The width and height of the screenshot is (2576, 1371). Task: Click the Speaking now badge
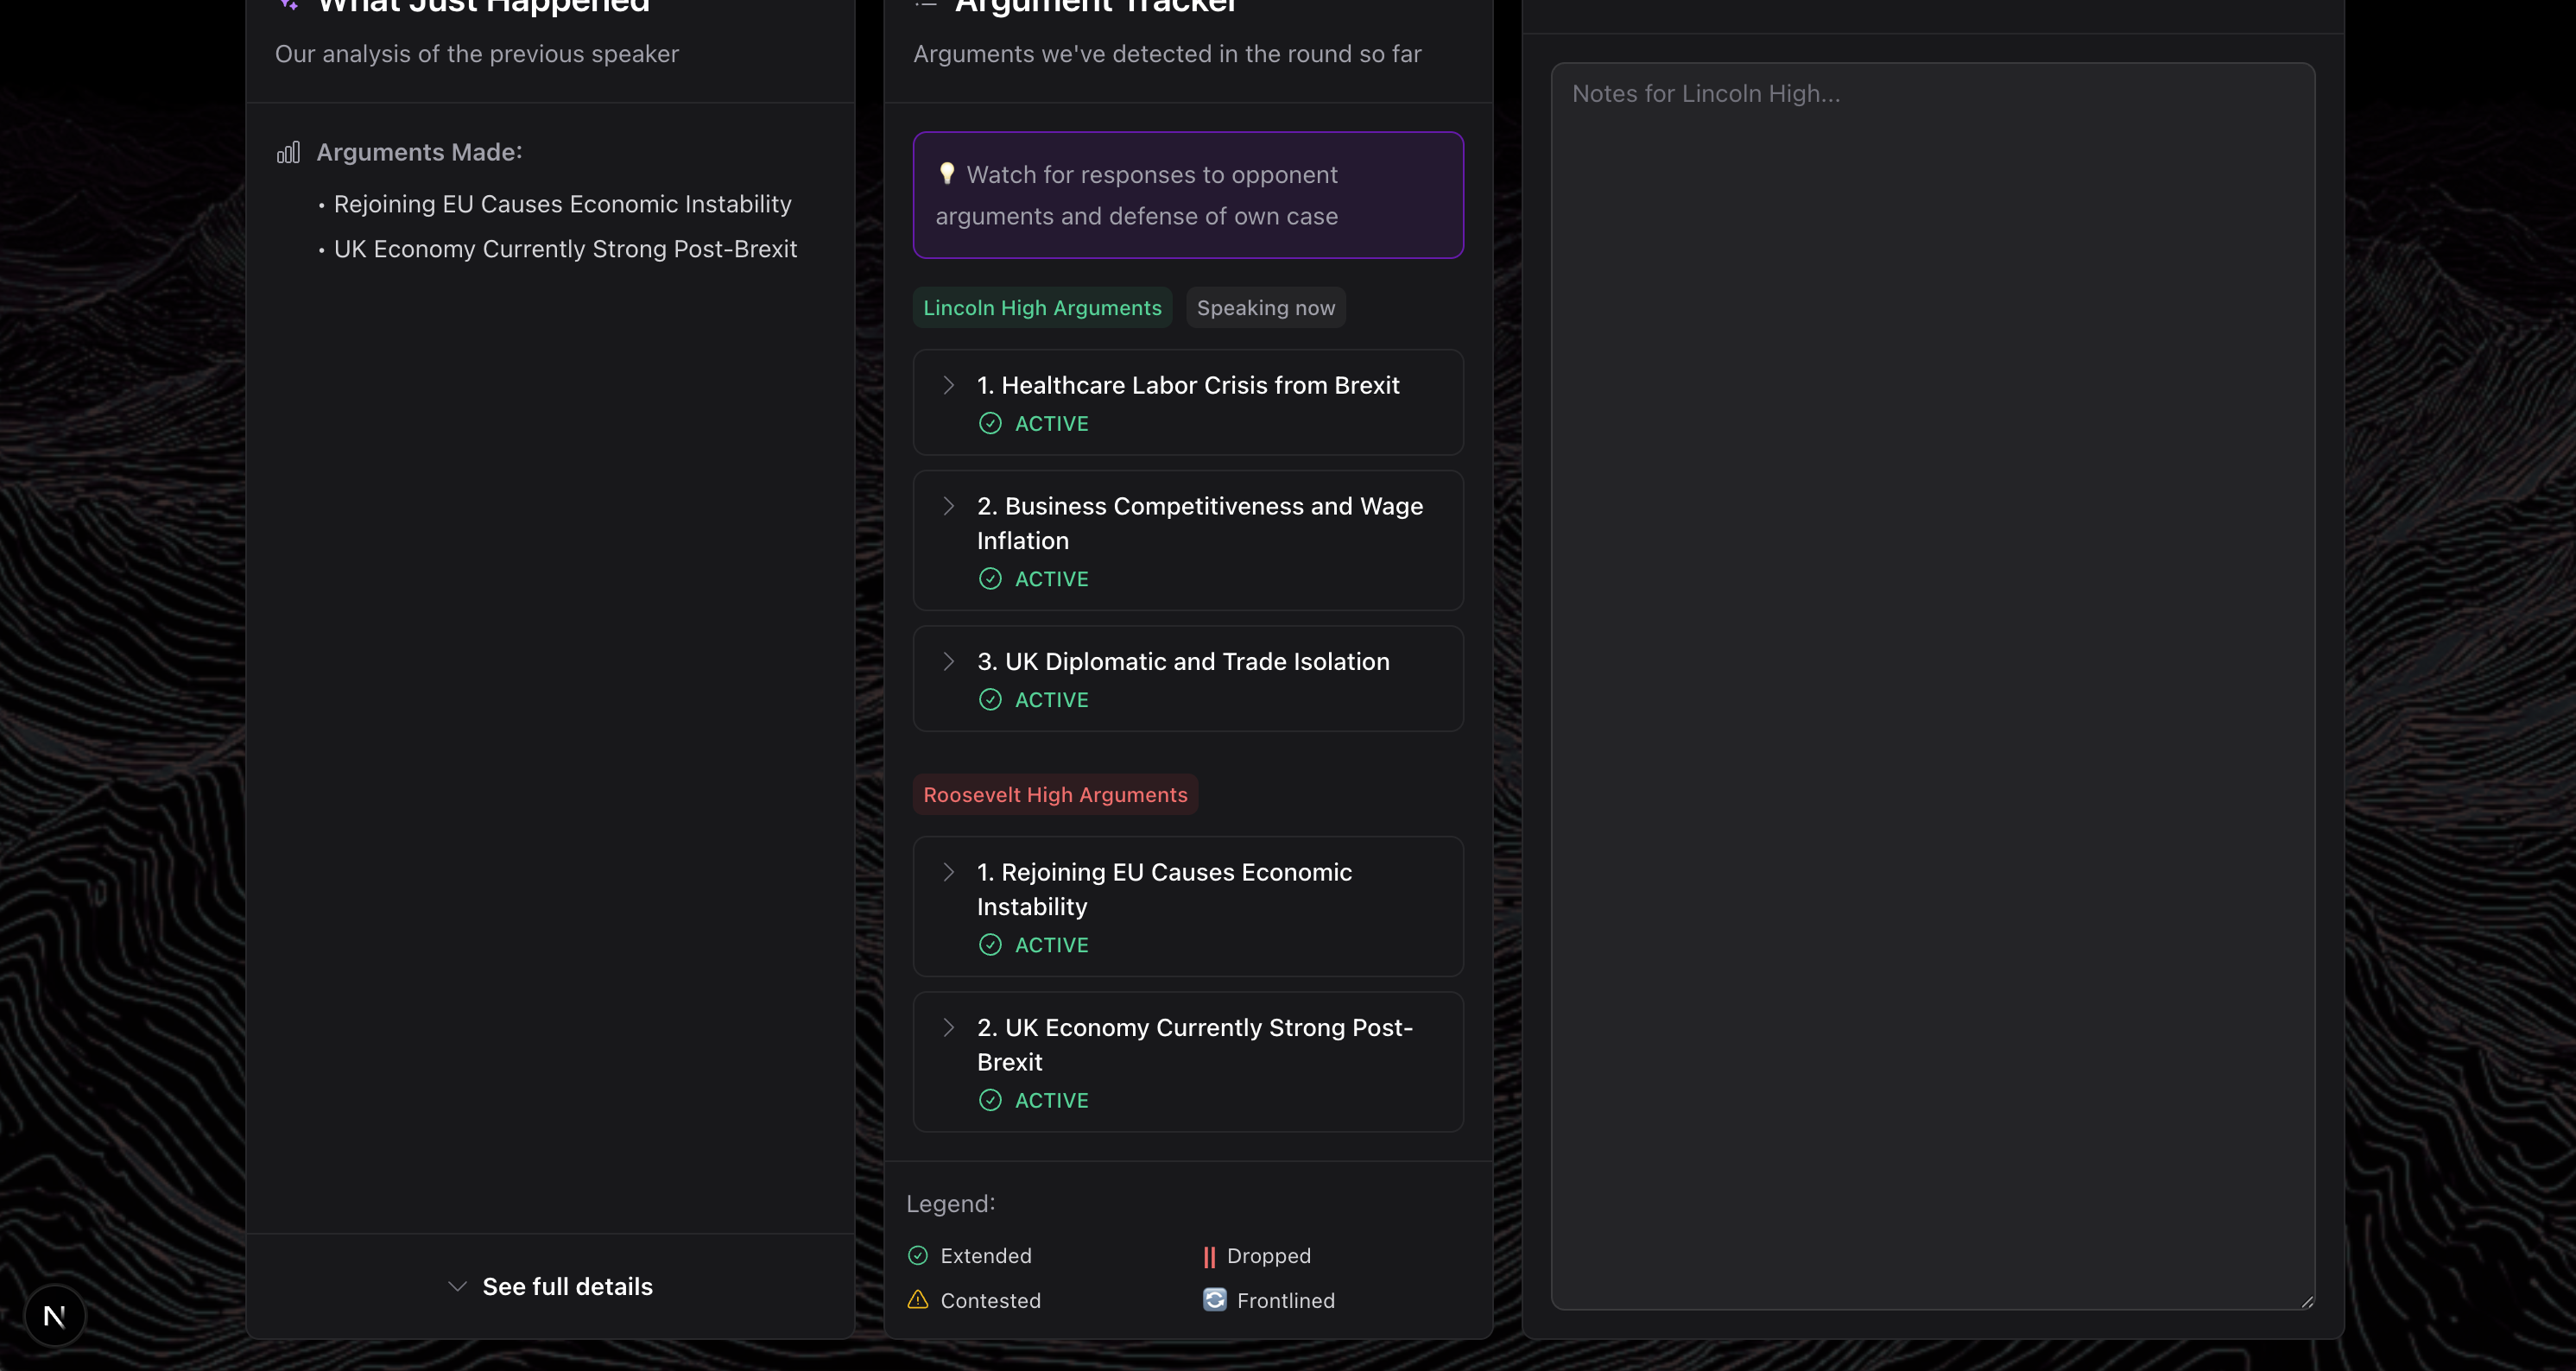click(1265, 308)
